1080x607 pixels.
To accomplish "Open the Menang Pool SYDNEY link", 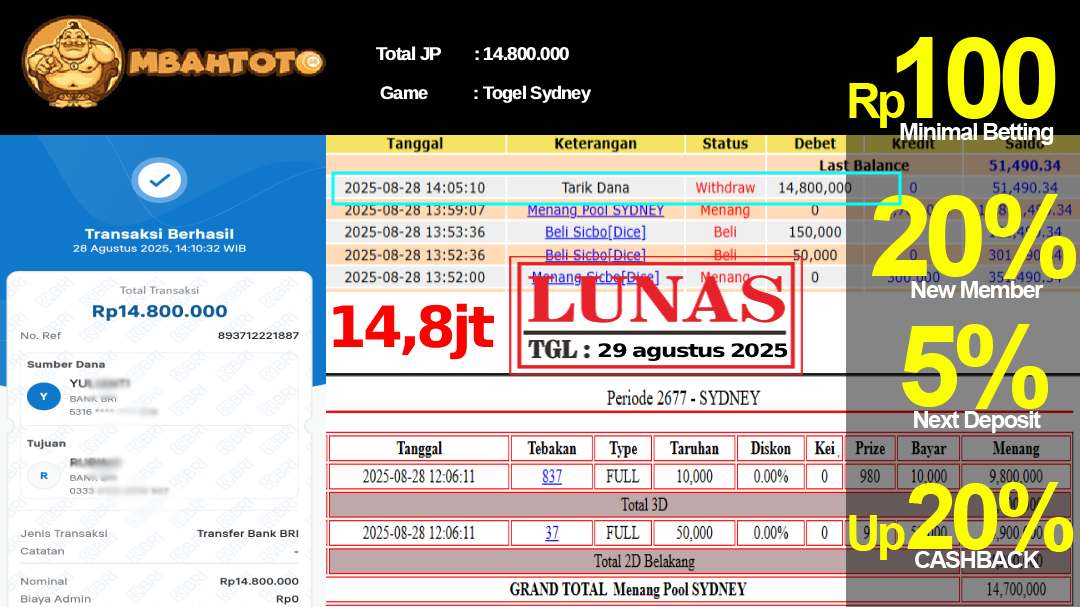I will [x=595, y=210].
